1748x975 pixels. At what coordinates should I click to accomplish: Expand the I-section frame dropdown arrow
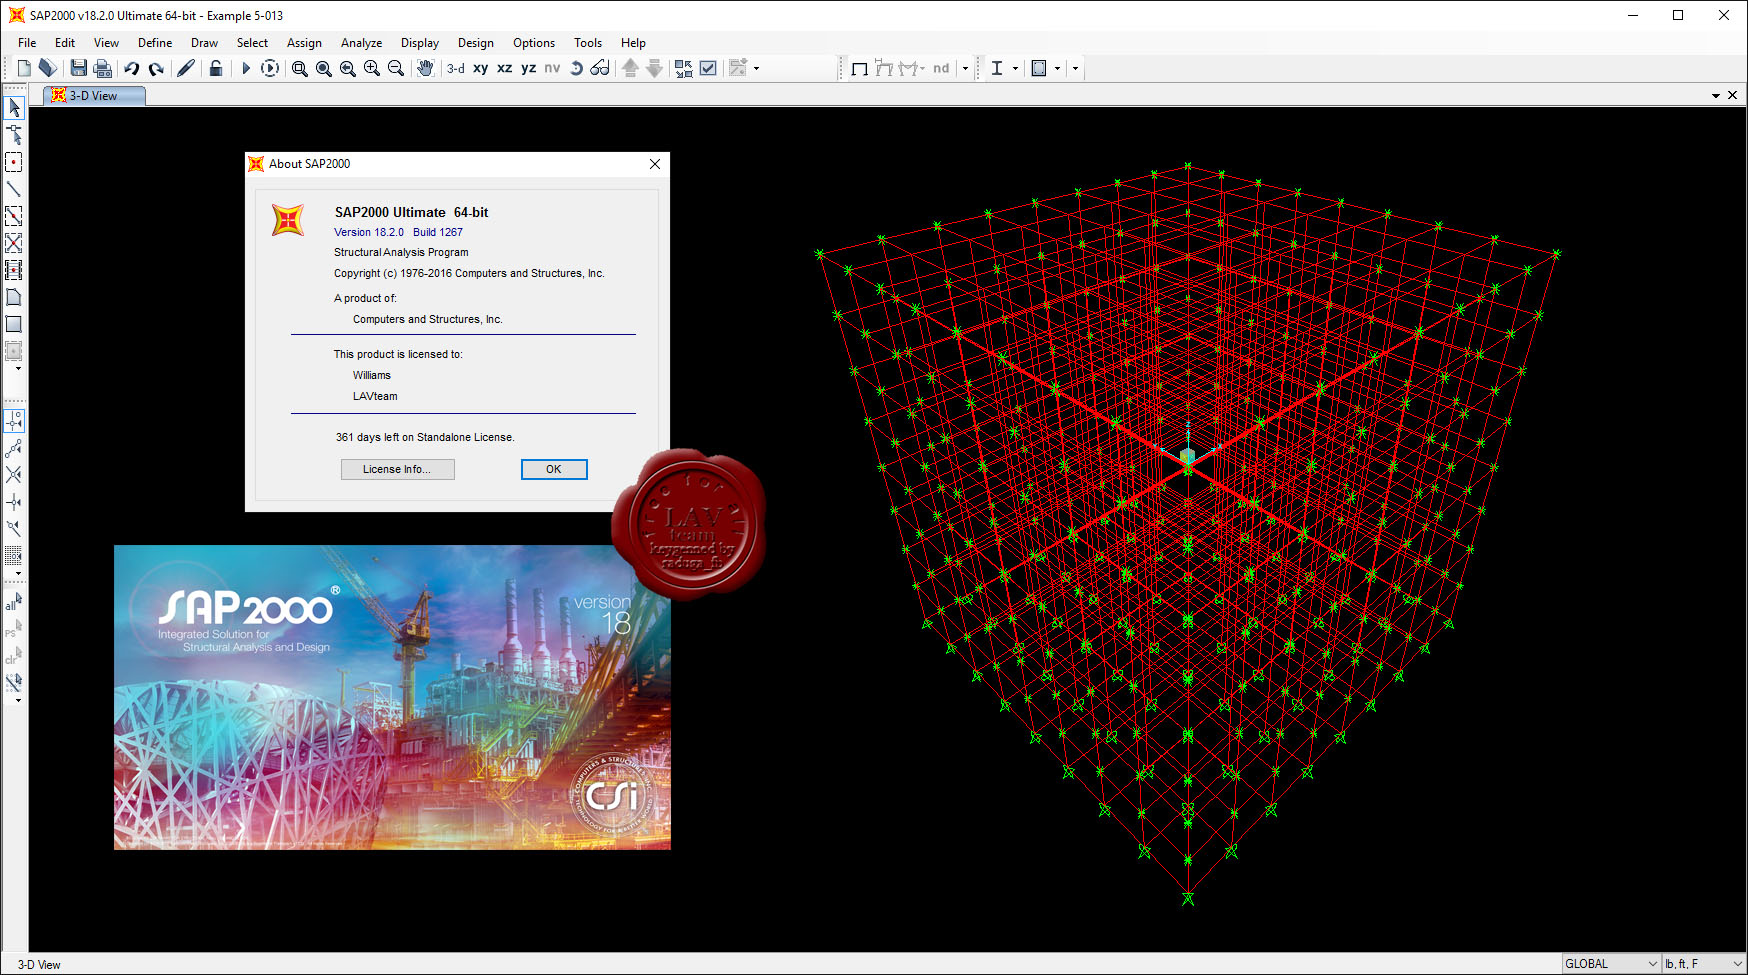1016,68
